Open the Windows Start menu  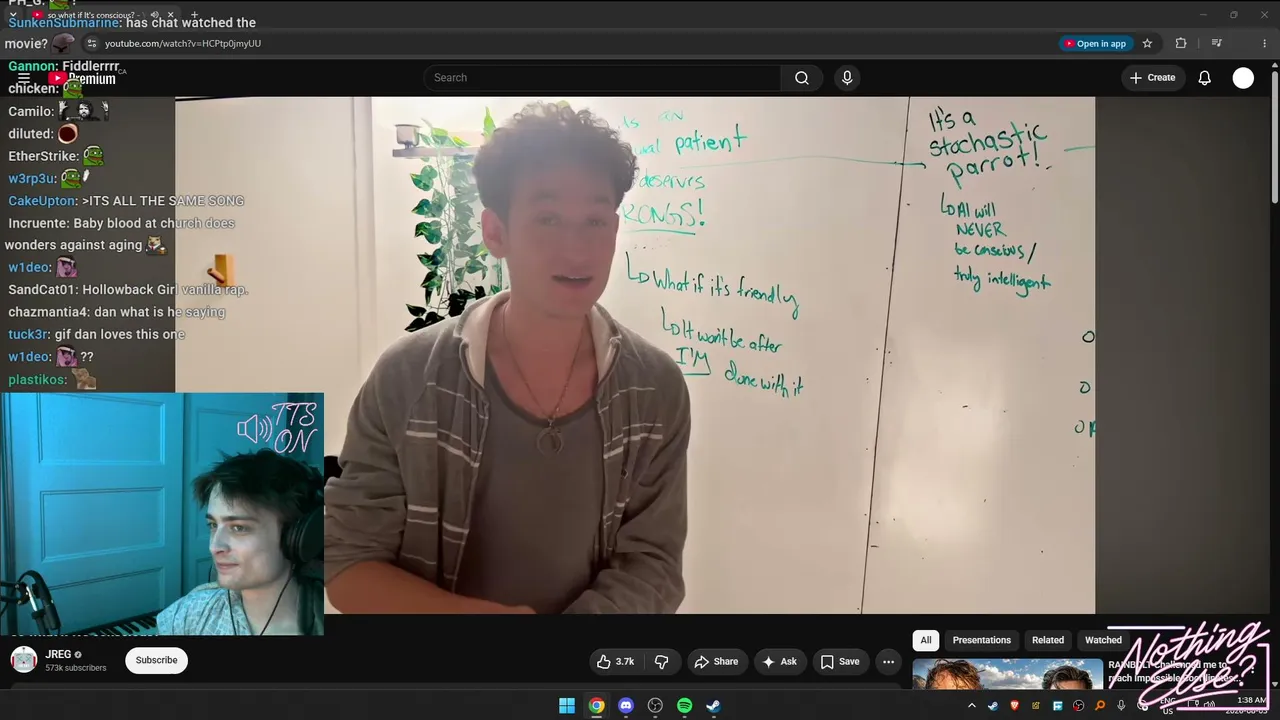[x=567, y=706]
